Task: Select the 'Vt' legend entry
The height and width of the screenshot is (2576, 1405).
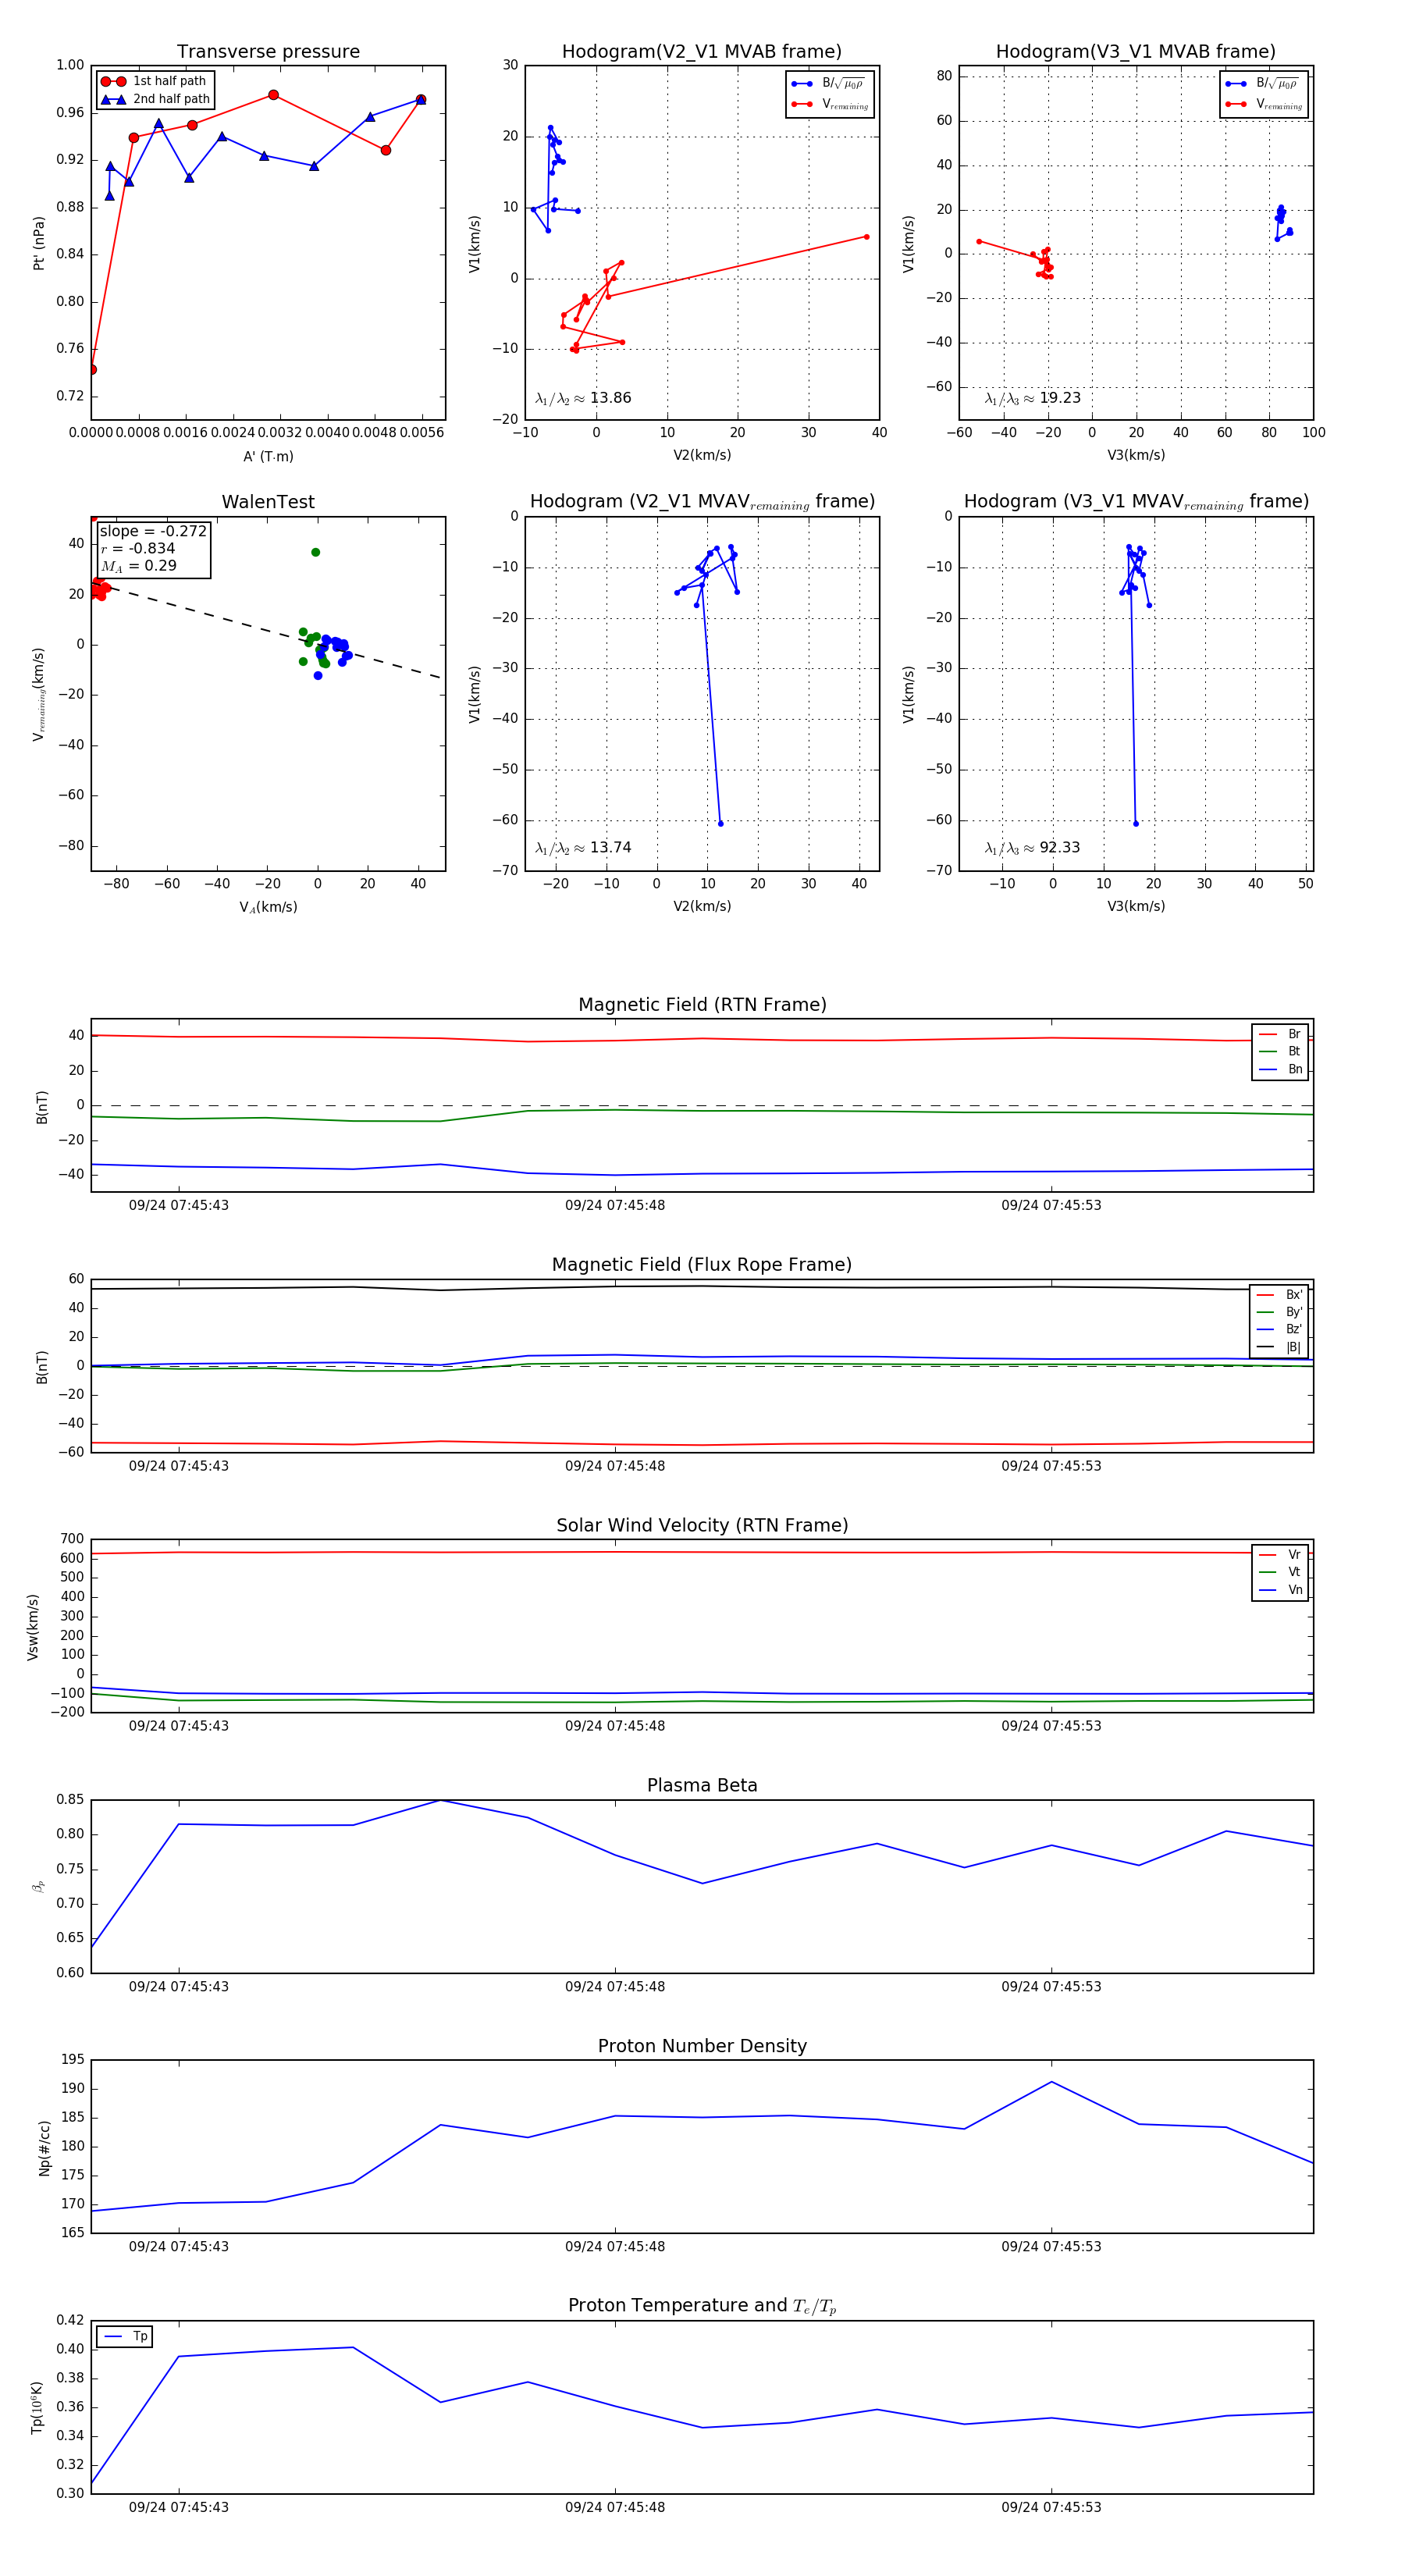Action: point(1280,1572)
